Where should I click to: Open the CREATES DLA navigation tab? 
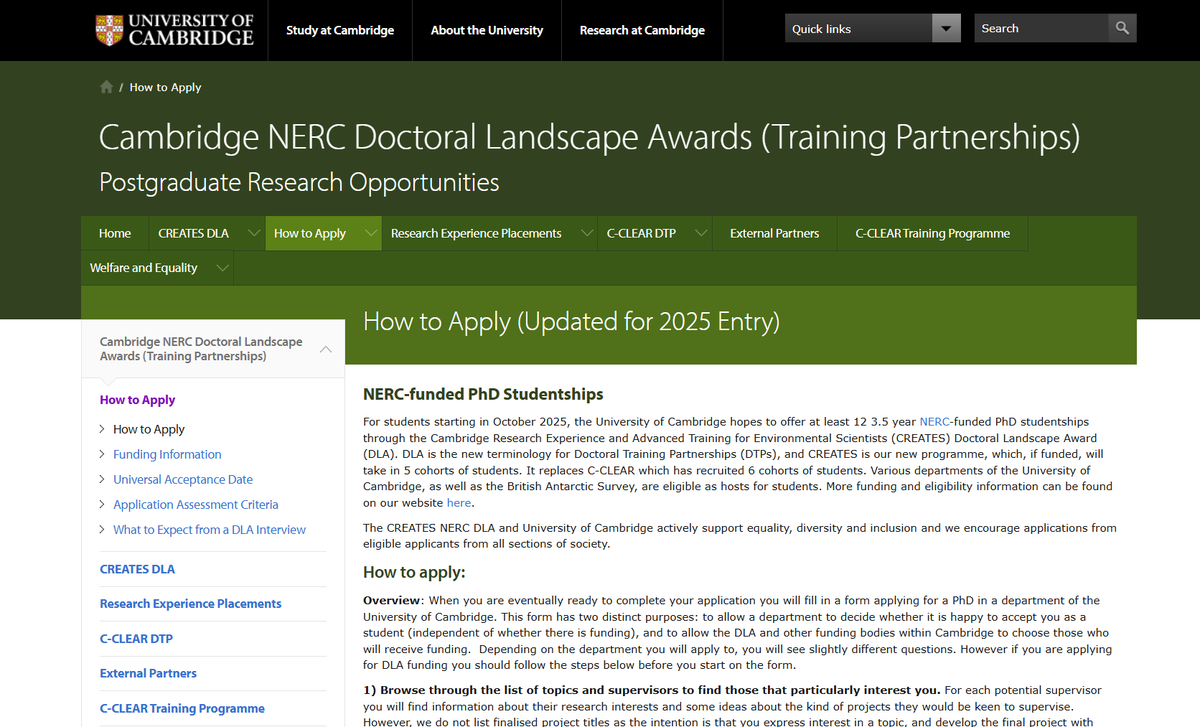point(193,233)
